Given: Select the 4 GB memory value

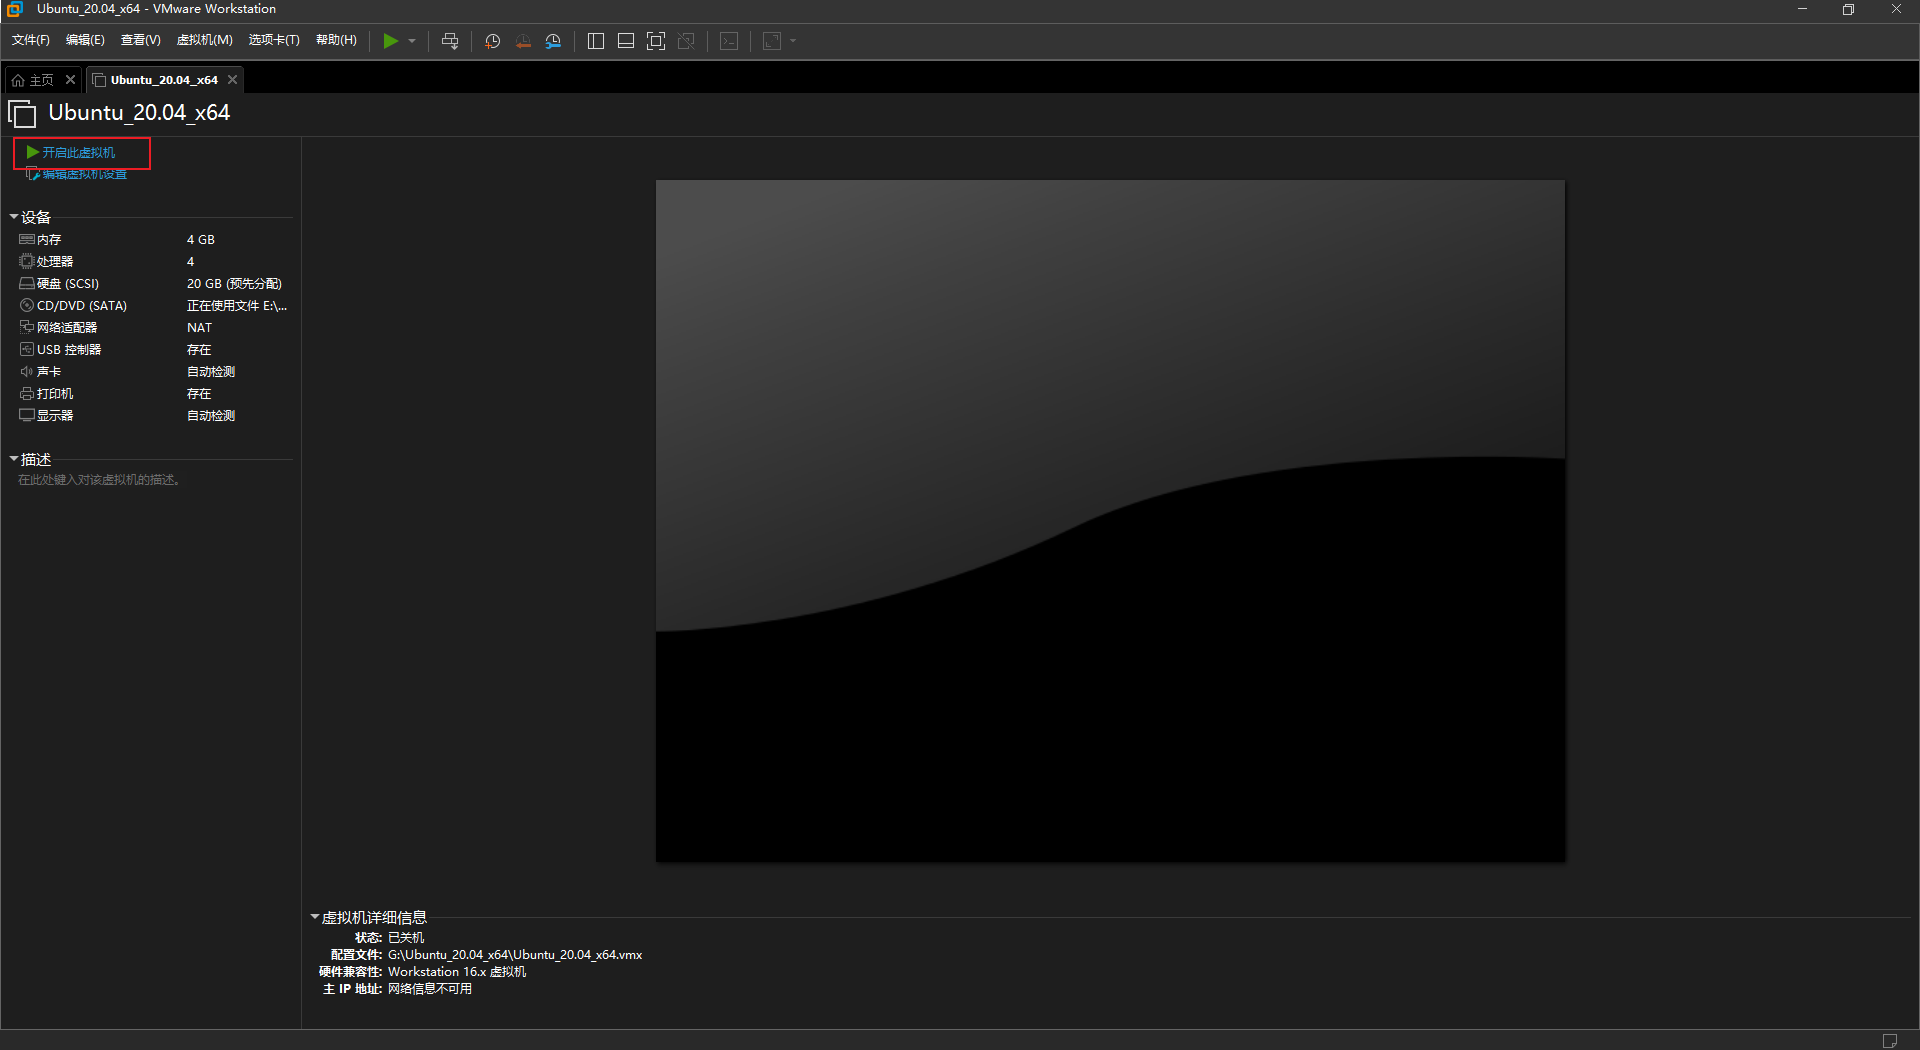Looking at the screenshot, I should [201, 240].
